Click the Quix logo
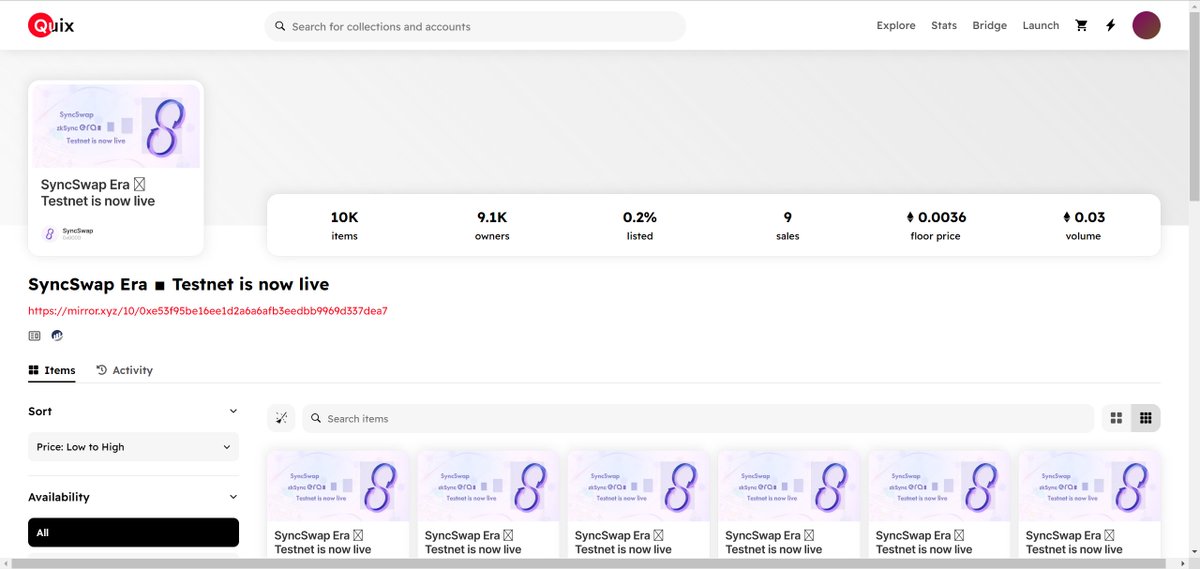The height and width of the screenshot is (569, 1200). [53, 26]
